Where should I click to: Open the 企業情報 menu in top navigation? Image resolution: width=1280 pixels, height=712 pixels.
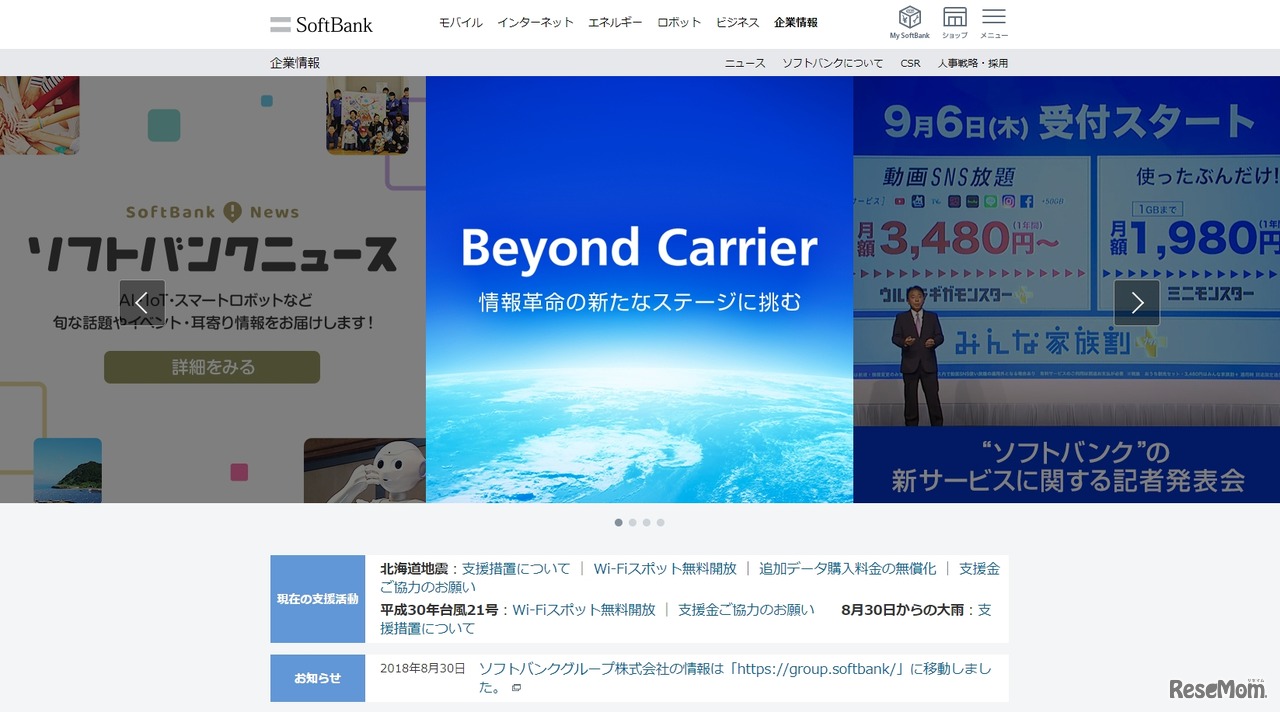pyautogui.click(x=796, y=22)
